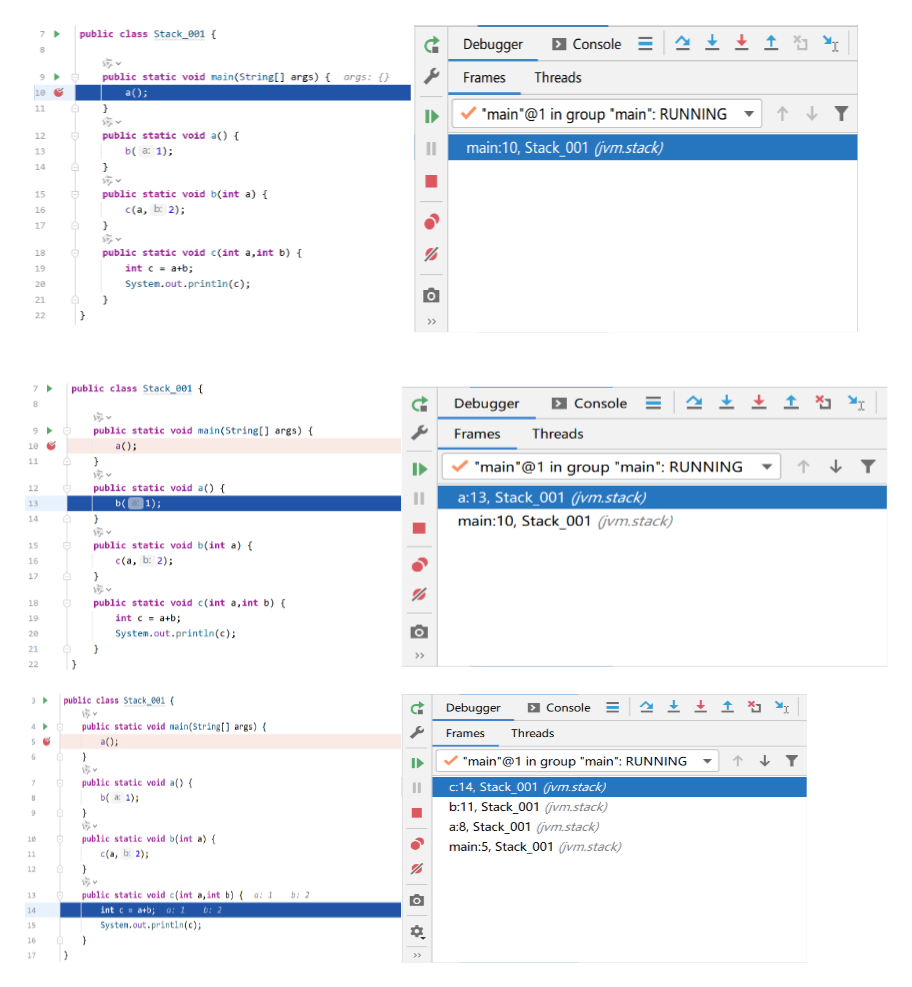Screen dimensions: 912x987
Task: Click Rerun icon in debugger with c:14 frame selected
Action: click(417, 708)
